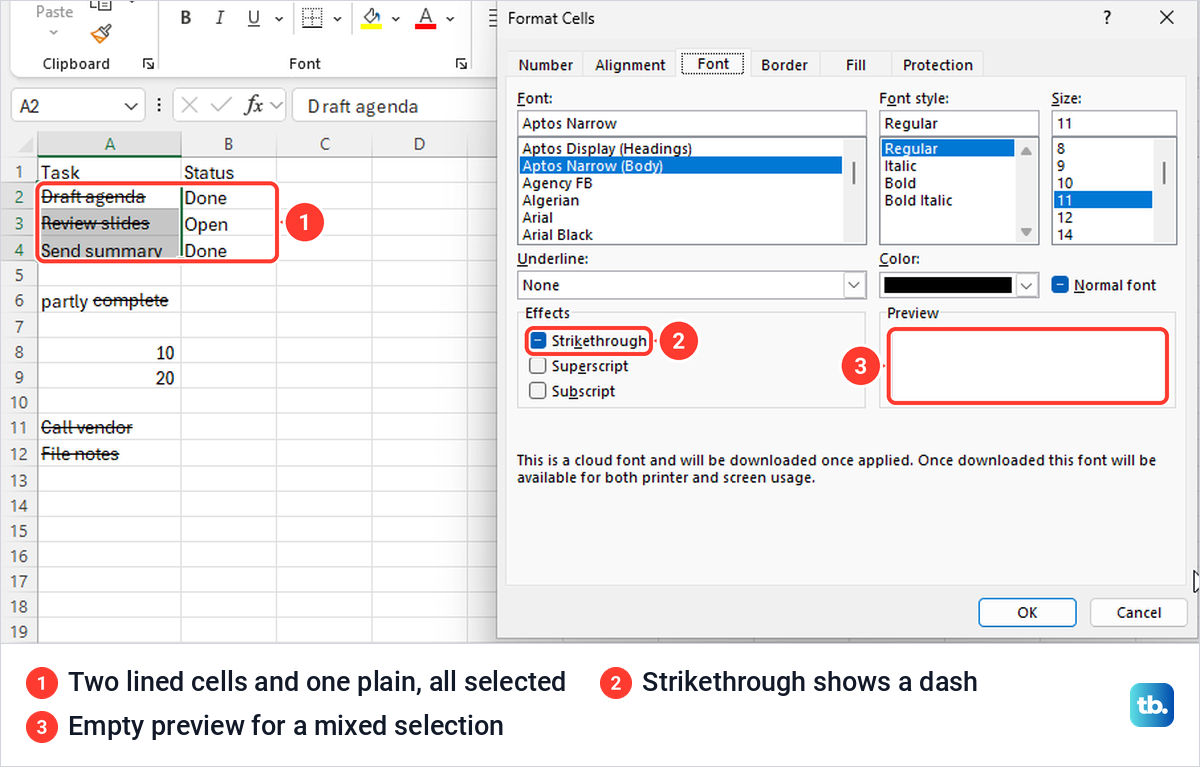
Task: Select cell containing Call vendor
Action: 110,427
